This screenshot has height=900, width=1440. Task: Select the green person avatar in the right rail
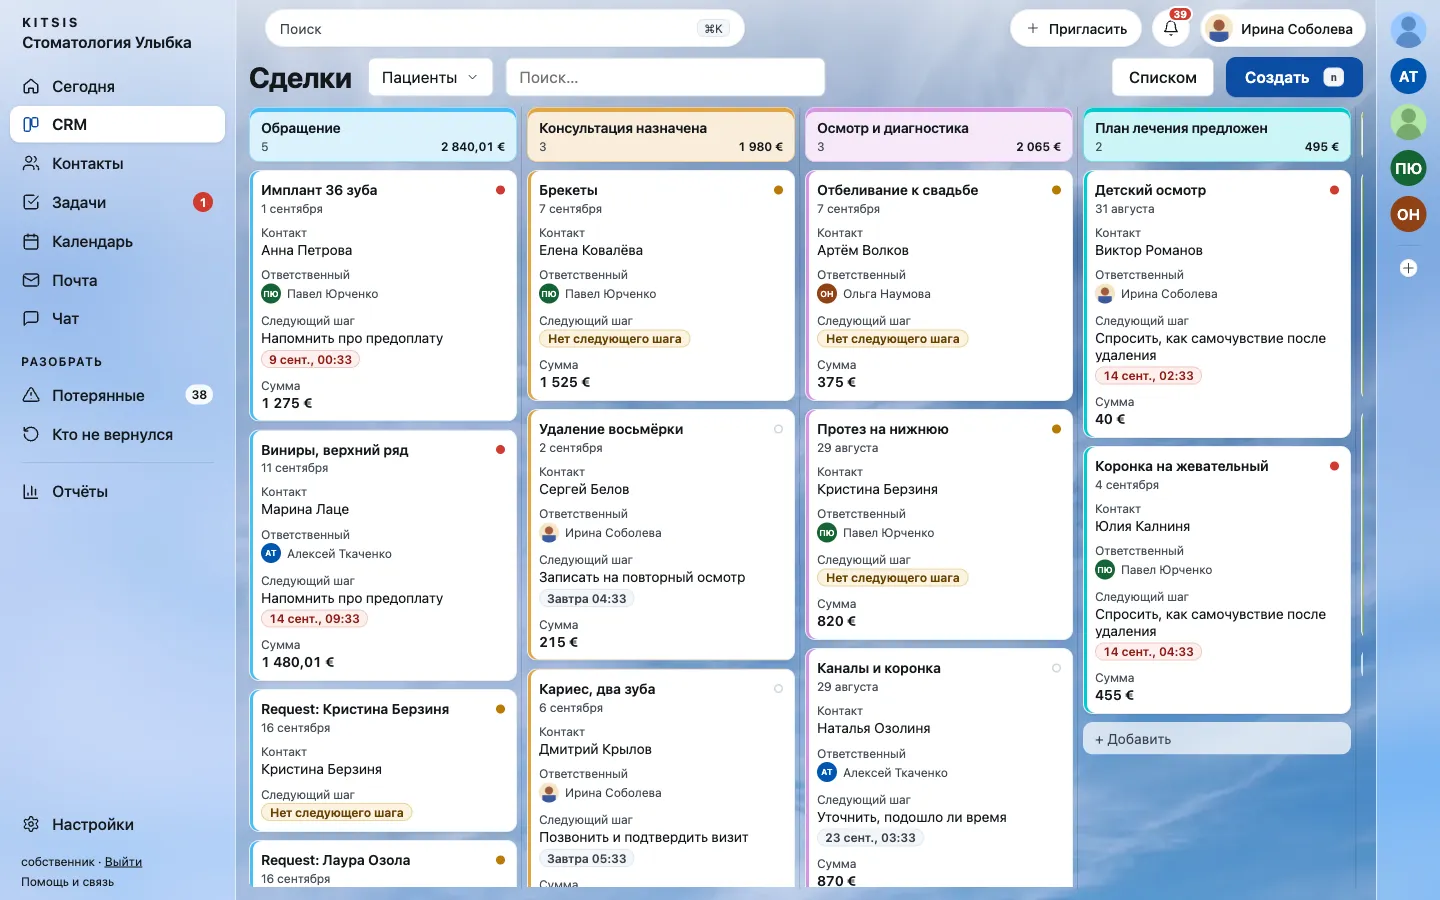tap(1408, 122)
